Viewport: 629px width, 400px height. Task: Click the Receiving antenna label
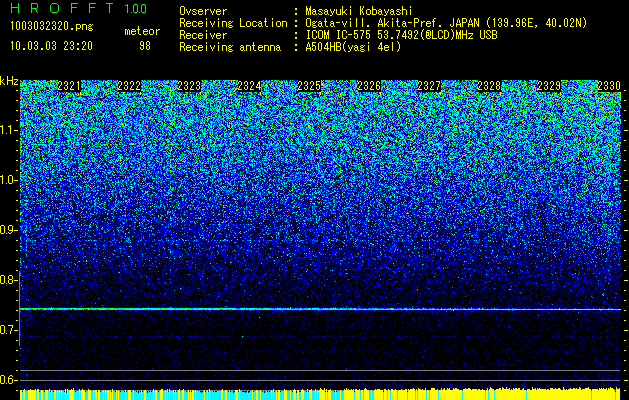[230, 47]
